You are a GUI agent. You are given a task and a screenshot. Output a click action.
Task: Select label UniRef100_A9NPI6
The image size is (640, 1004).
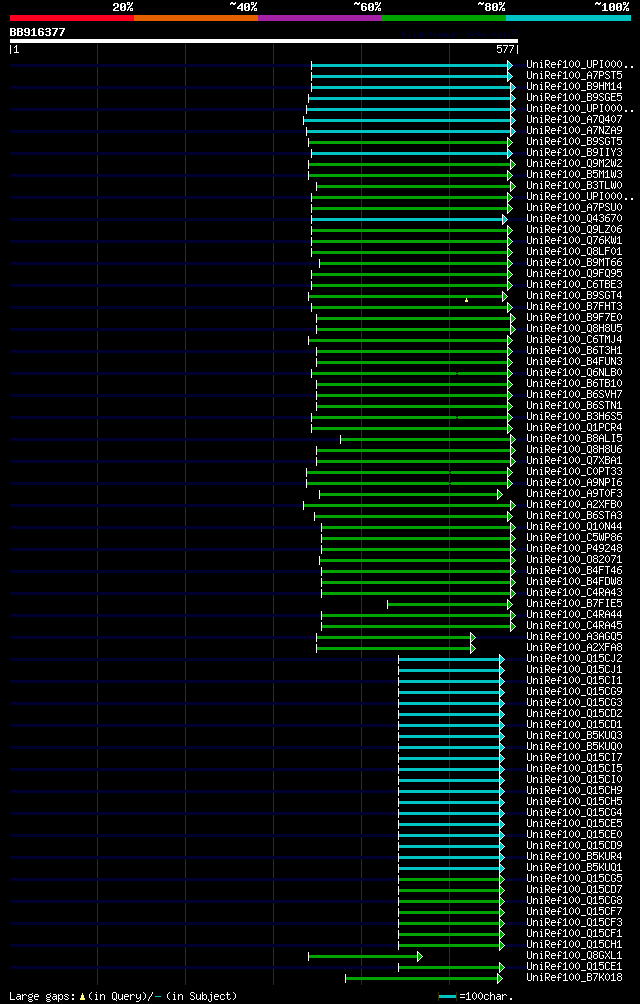pos(574,482)
